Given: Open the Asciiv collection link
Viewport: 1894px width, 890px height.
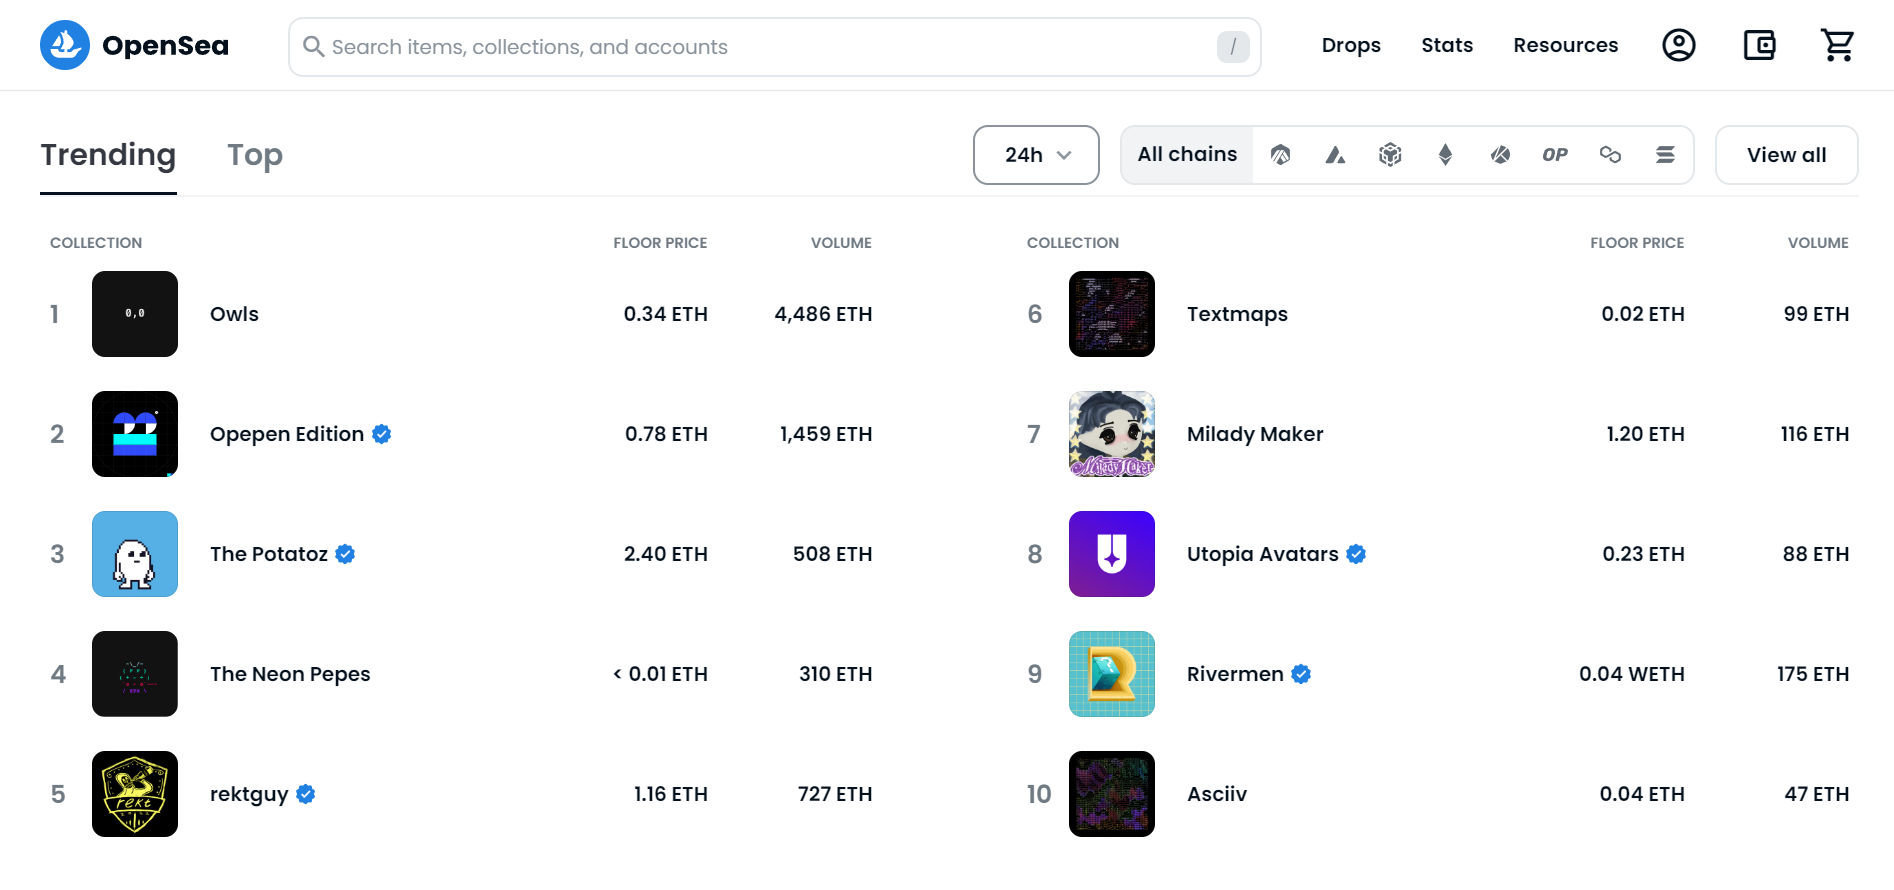Looking at the screenshot, I should pyautogui.click(x=1217, y=794).
